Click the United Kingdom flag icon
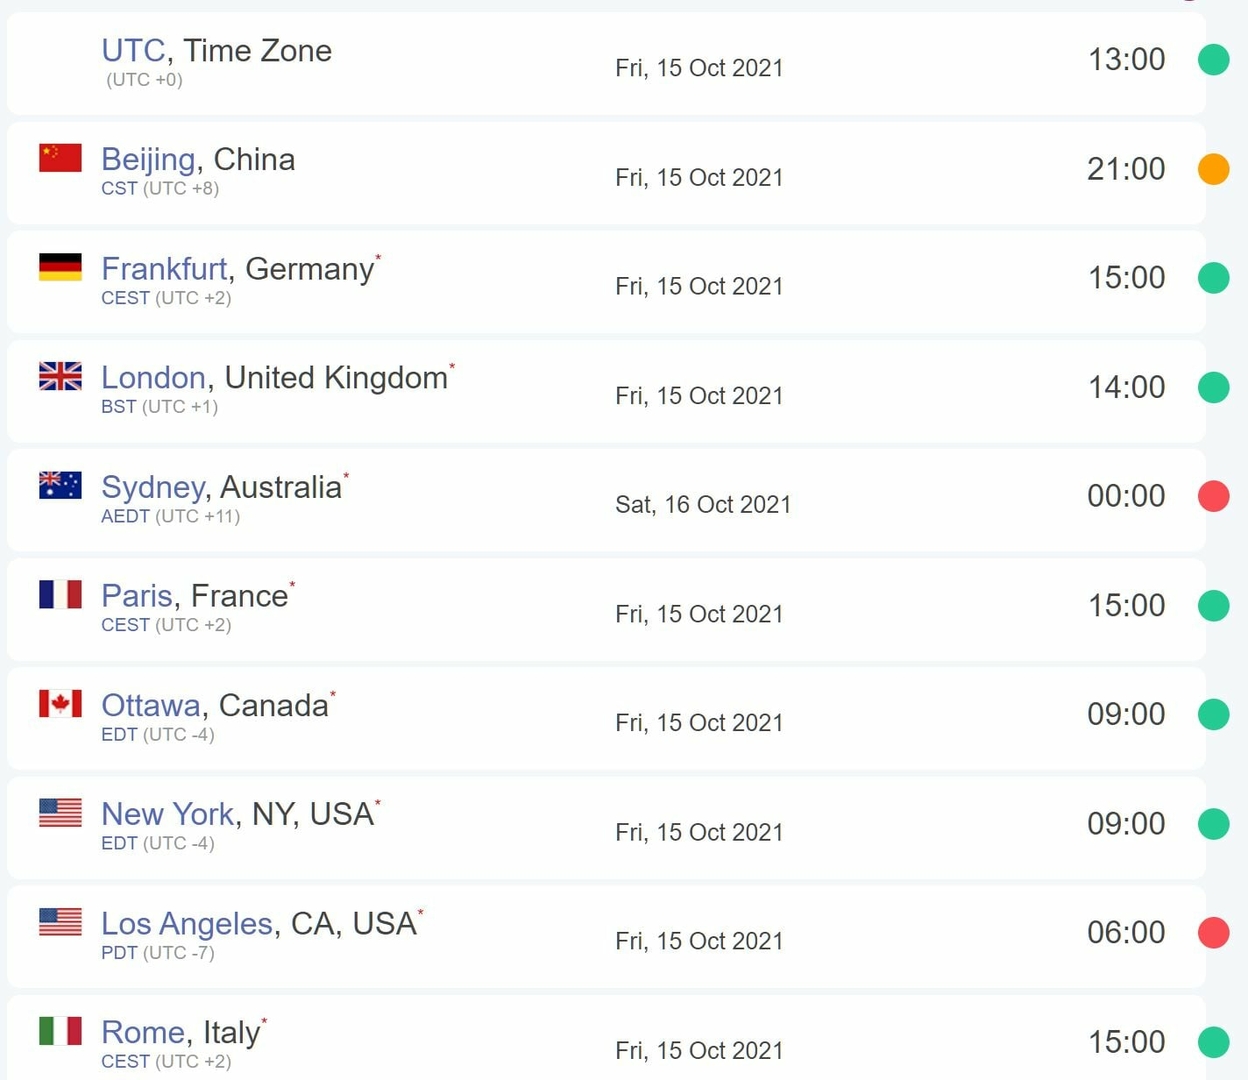Image resolution: width=1248 pixels, height=1080 pixels. click(x=60, y=376)
